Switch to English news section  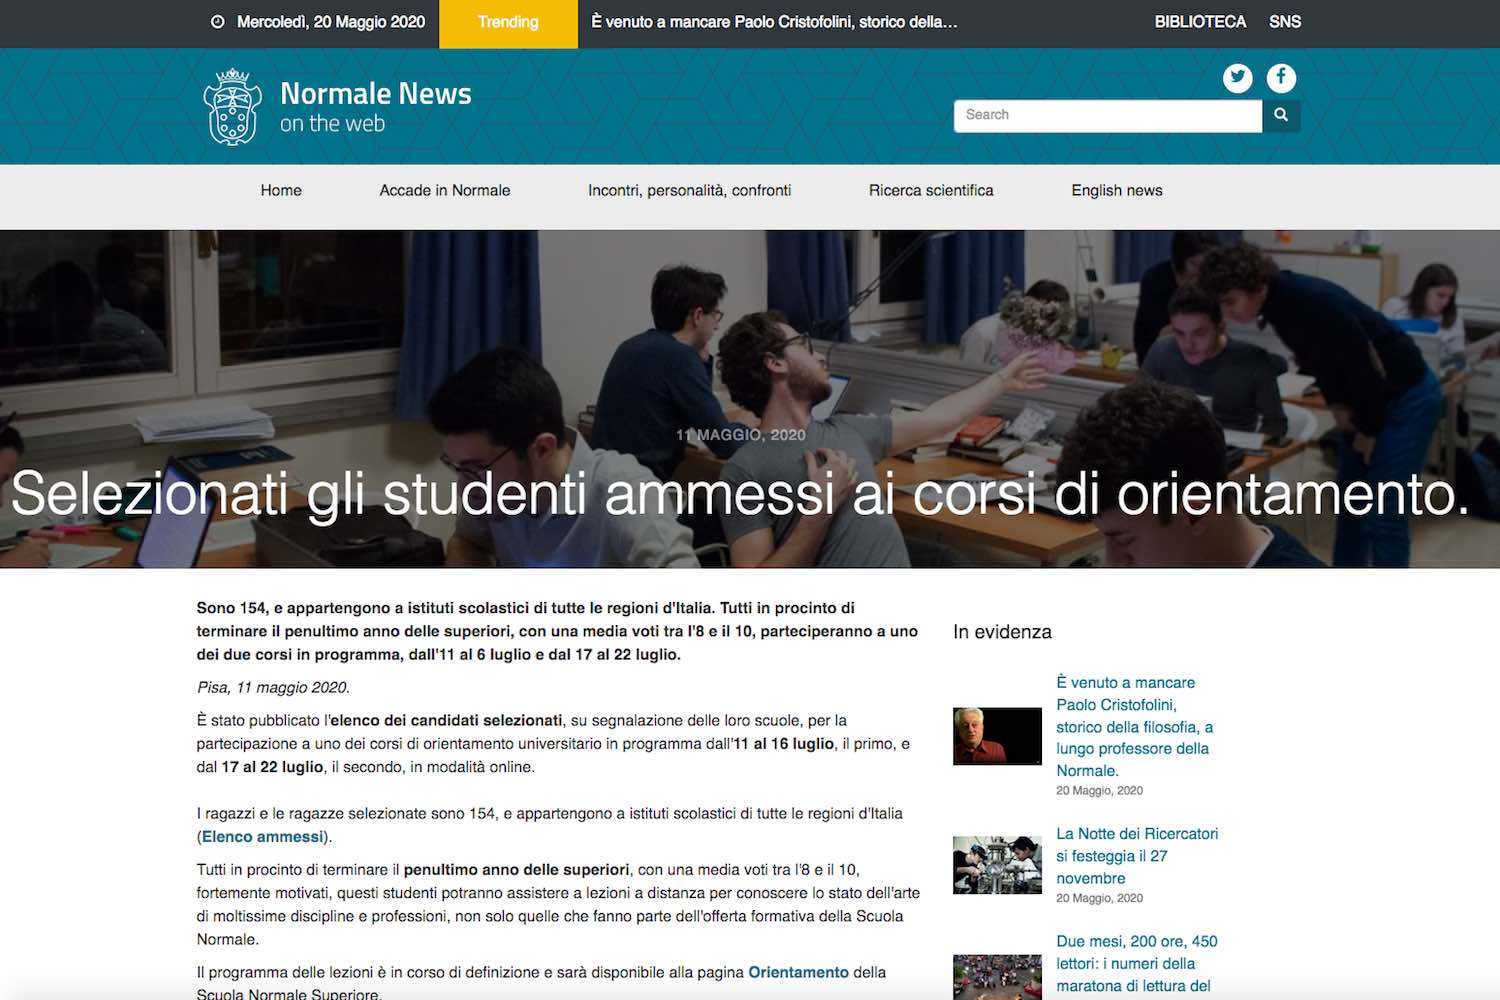1116,191
